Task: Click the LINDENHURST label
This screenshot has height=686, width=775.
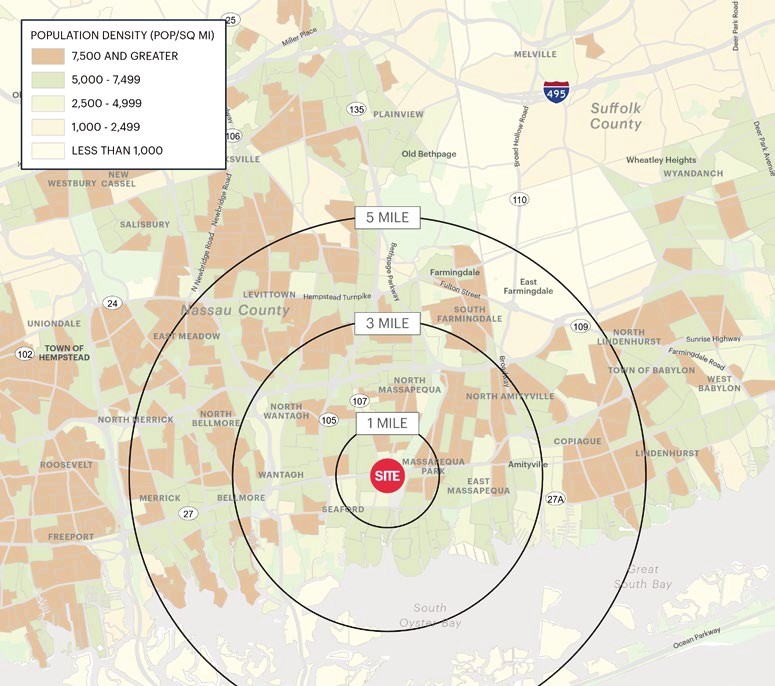Action: pos(667,453)
